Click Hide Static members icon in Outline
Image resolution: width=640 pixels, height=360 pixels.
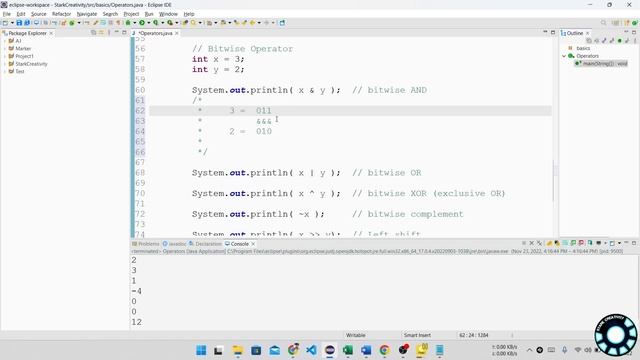tap(612, 40)
